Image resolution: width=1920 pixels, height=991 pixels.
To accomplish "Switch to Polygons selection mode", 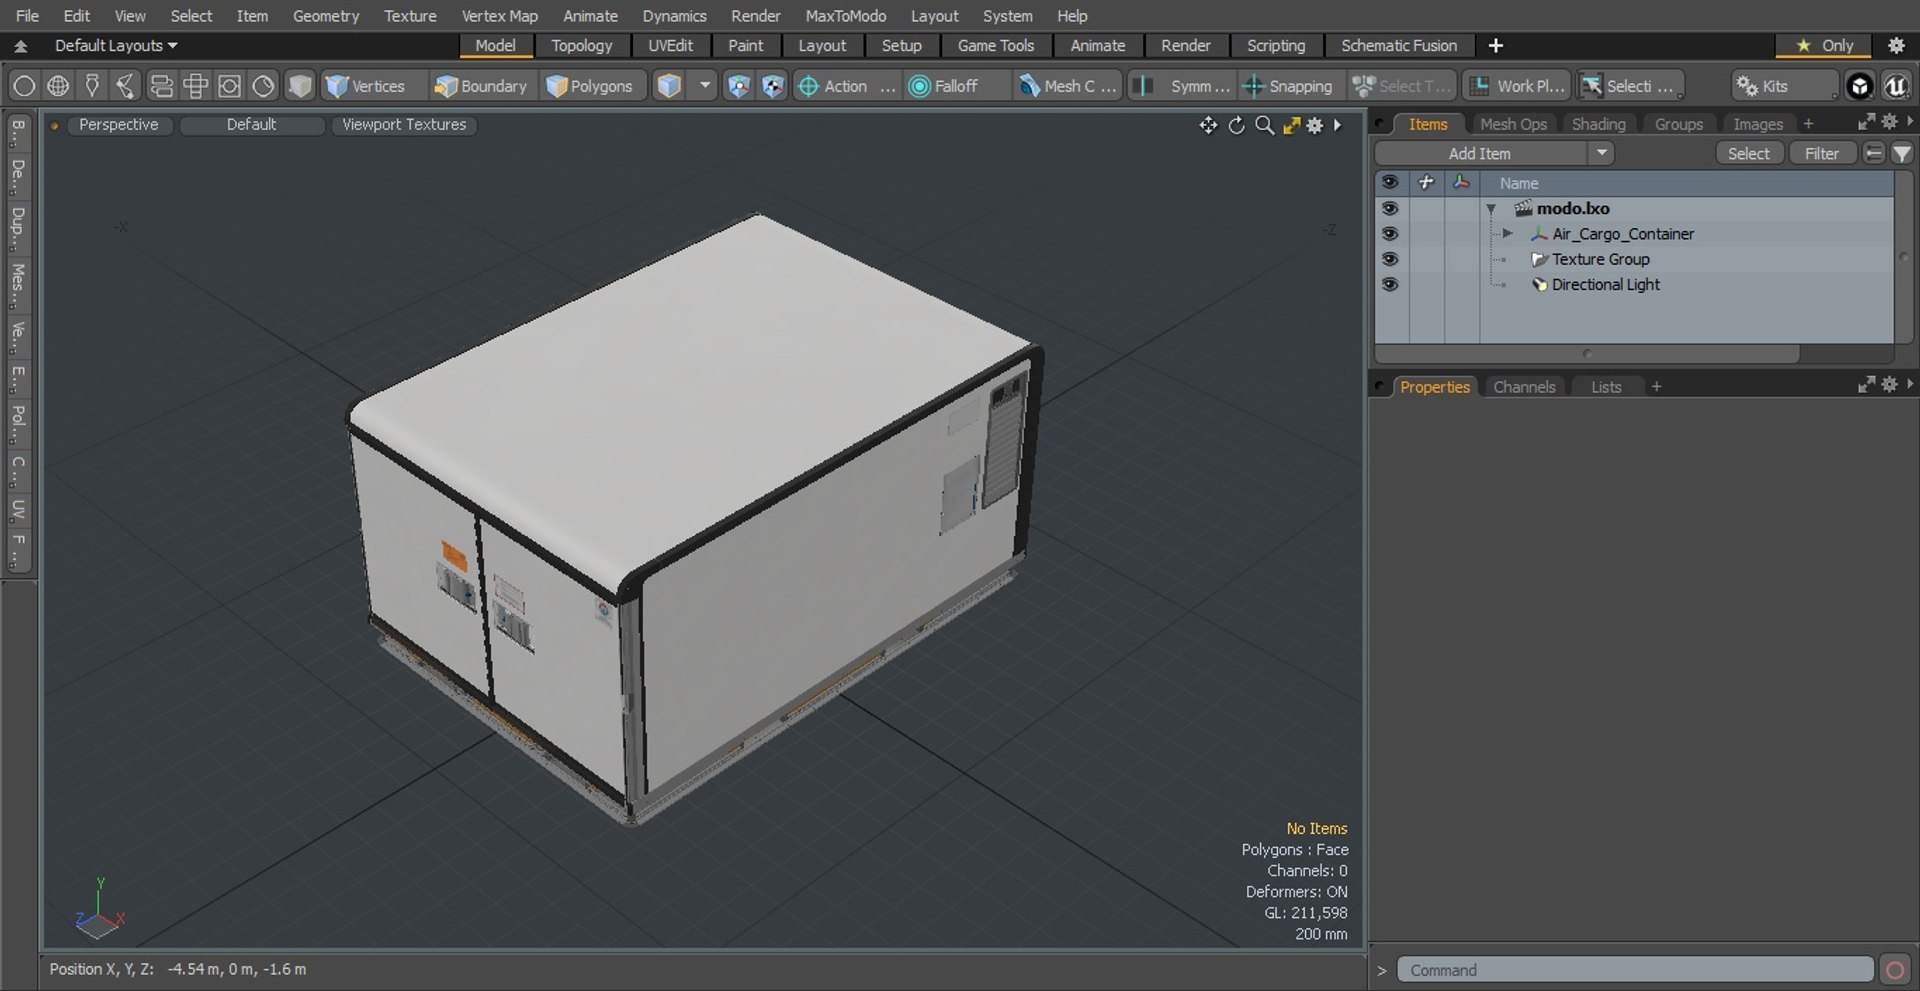I will 590,86.
